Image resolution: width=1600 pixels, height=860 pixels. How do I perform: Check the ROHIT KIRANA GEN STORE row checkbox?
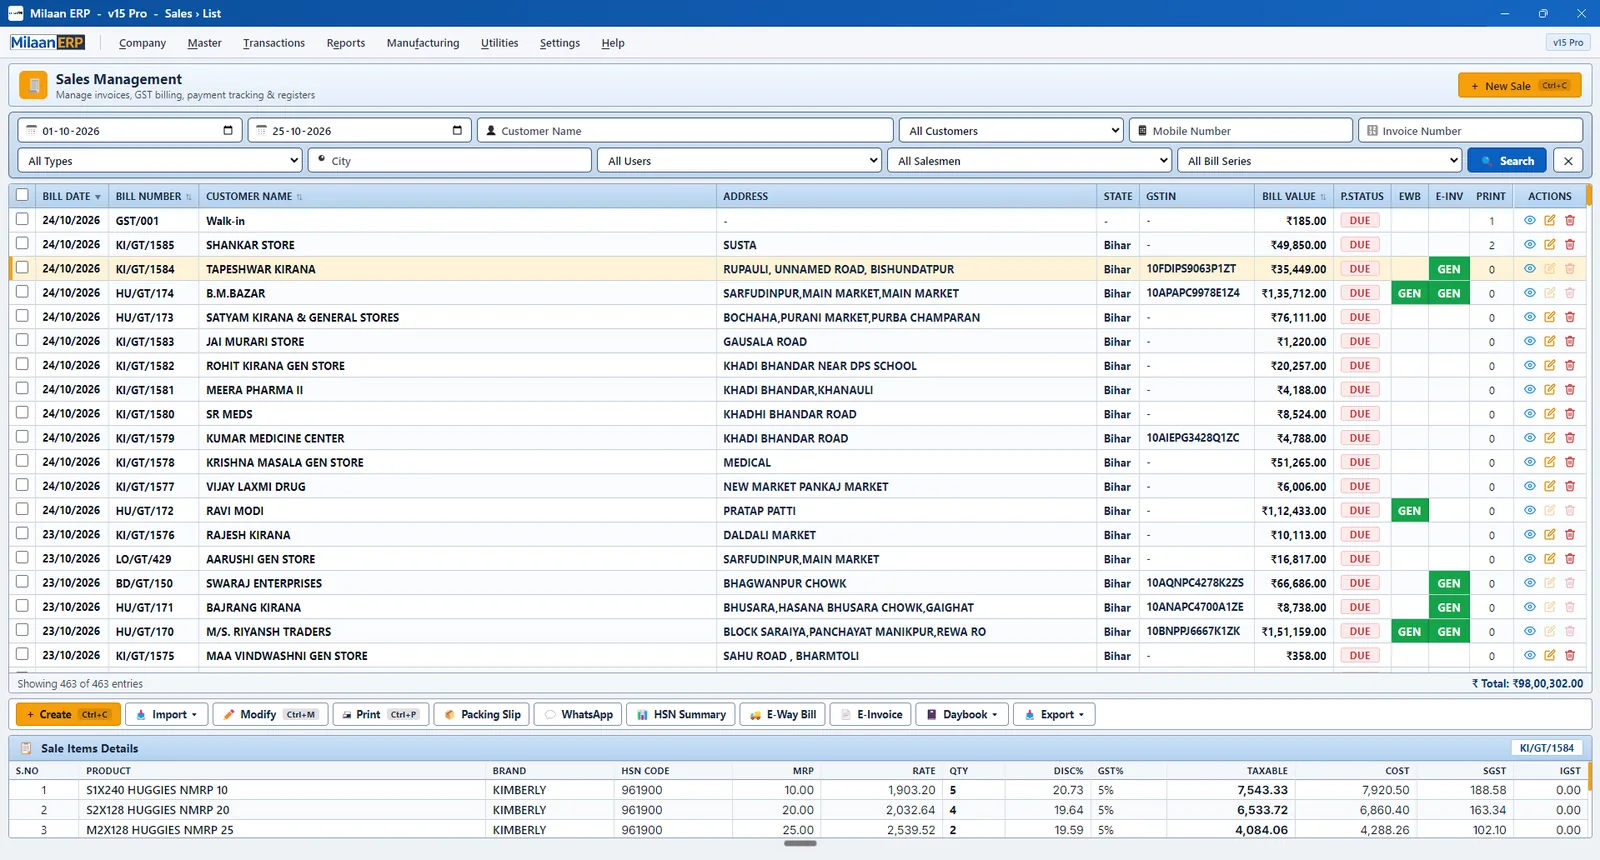tap(22, 365)
